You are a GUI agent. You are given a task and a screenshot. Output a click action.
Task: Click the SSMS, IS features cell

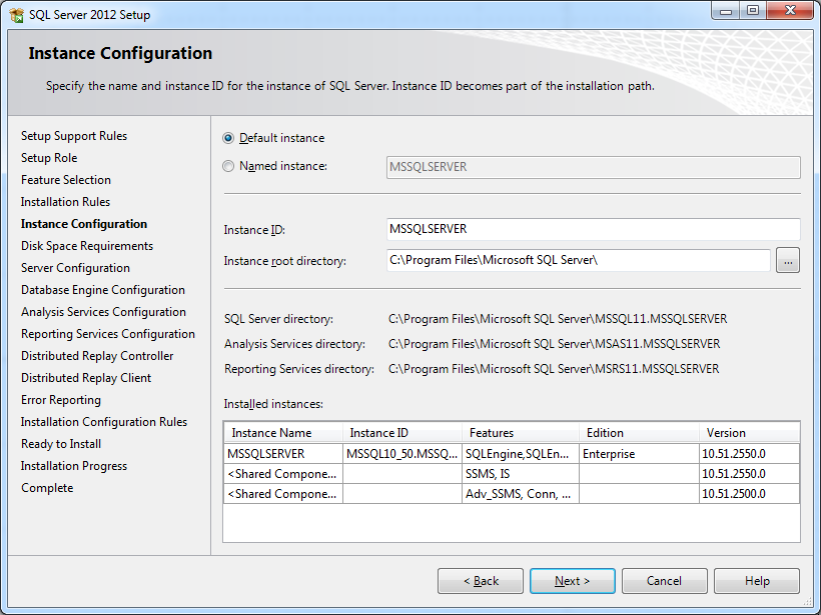[x=520, y=474]
